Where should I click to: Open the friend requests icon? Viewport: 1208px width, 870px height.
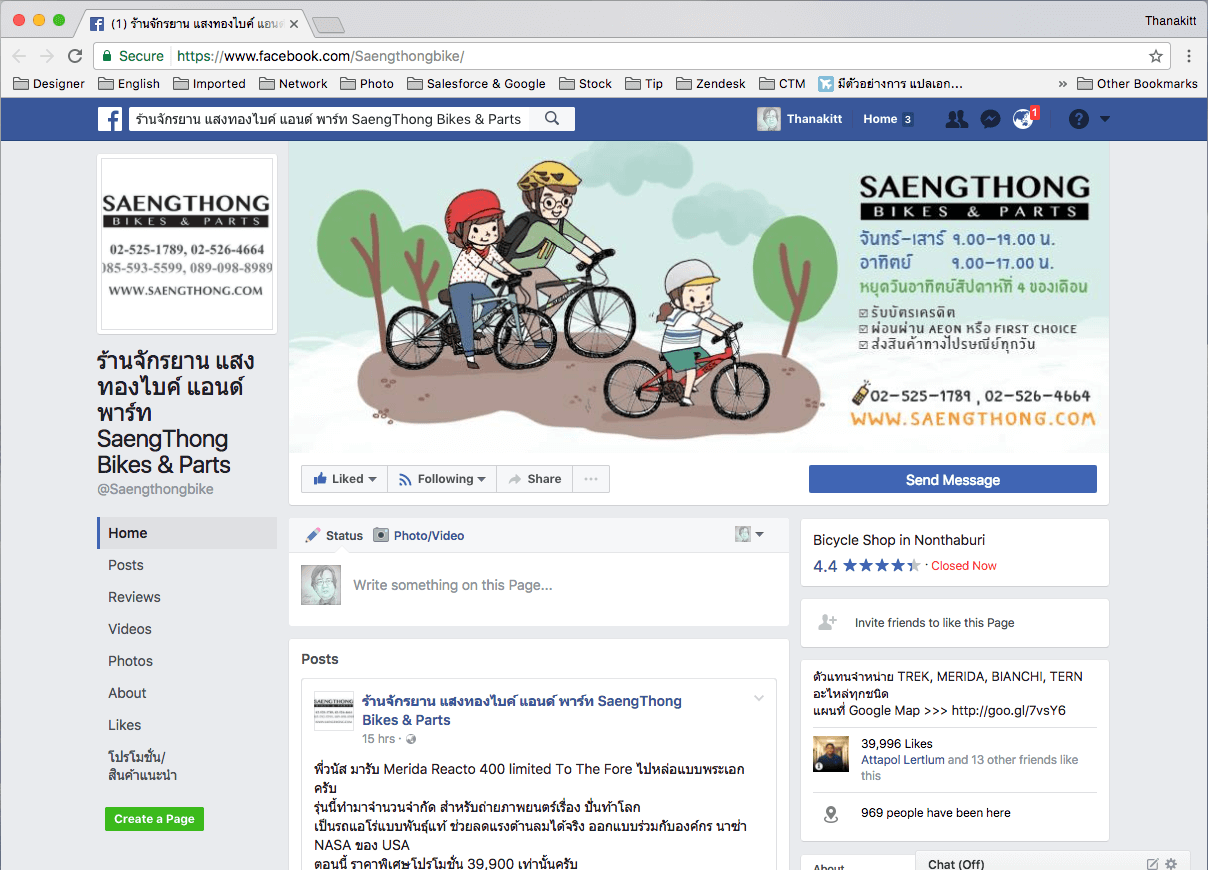(x=956, y=119)
